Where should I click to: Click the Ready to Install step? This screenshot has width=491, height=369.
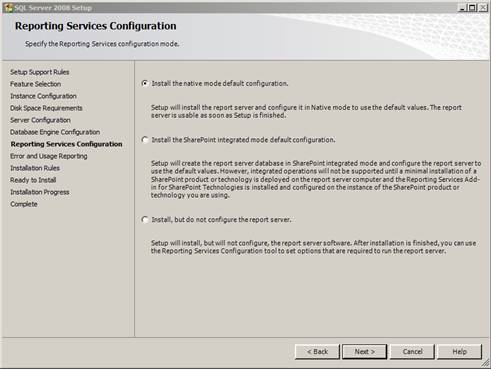click(33, 180)
